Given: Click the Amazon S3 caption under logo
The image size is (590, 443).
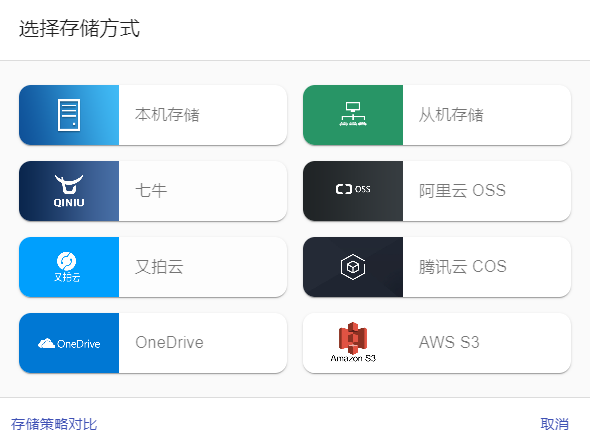Looking at the screenshot, I should tap(353, 358).
